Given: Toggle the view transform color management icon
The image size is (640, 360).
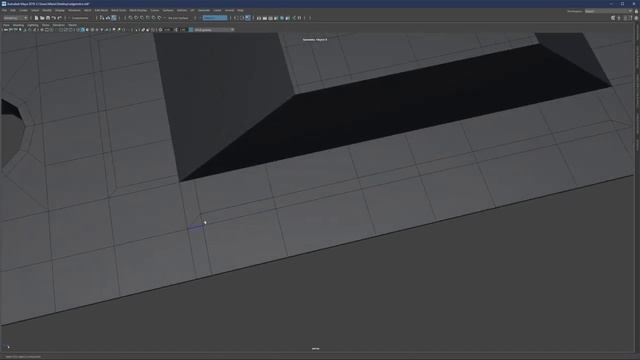Looking at the screenshot, I should click(191, 30).
